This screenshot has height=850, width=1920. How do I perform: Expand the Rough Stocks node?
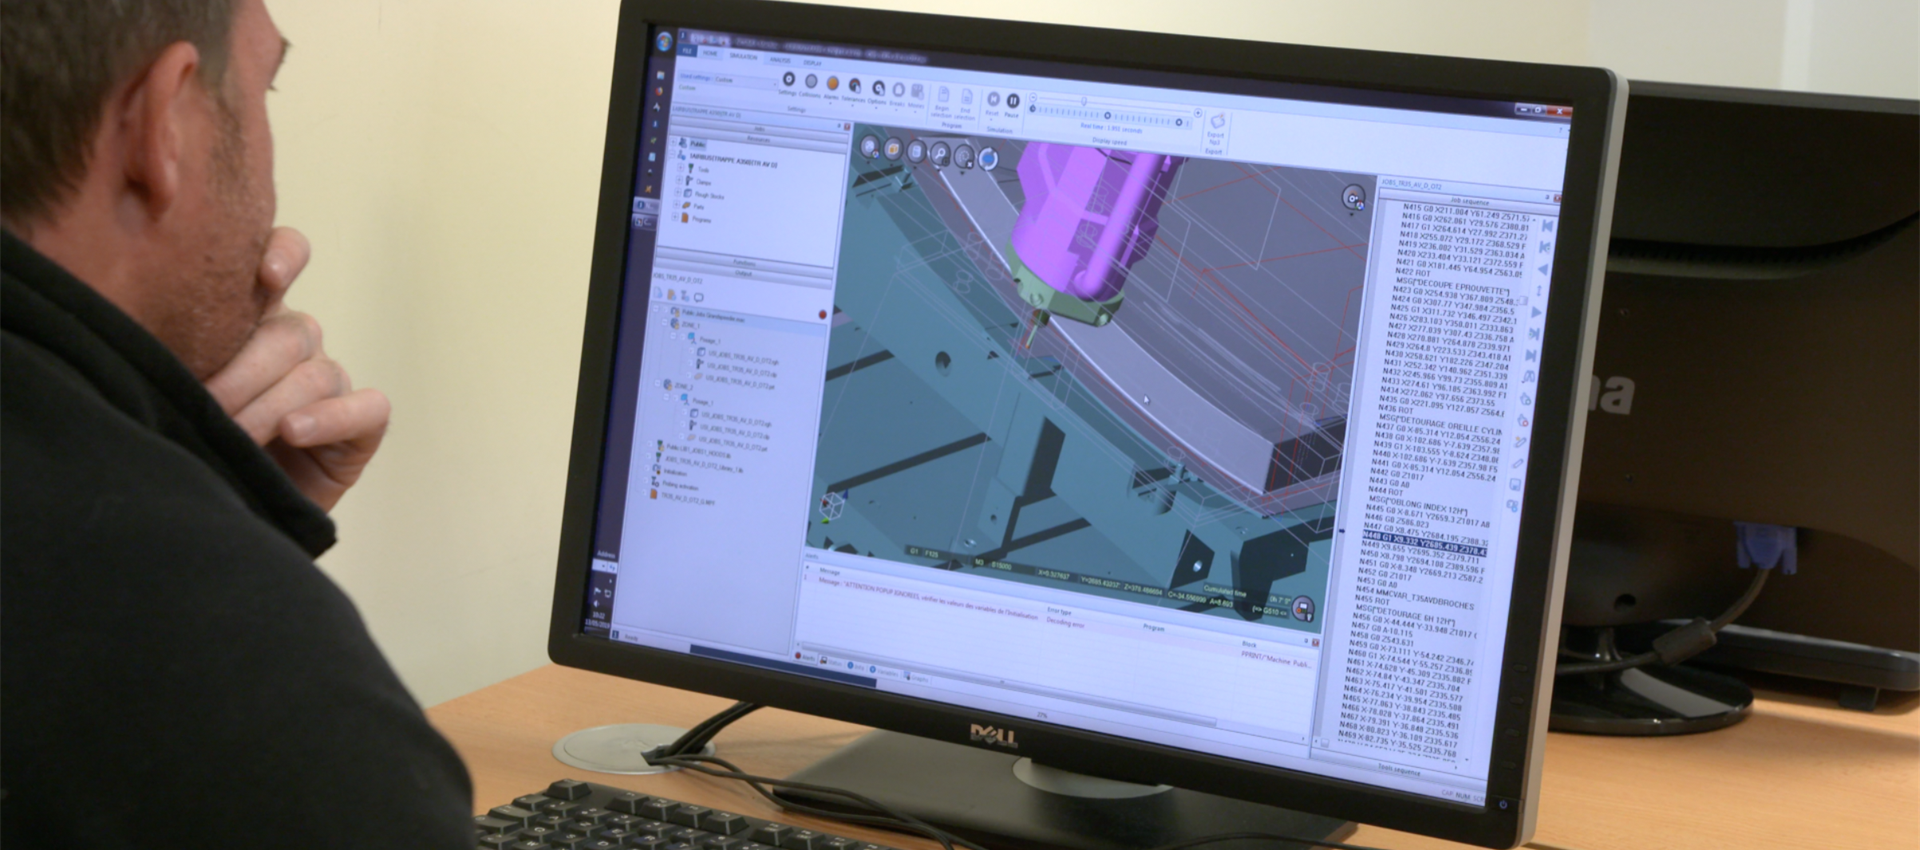pos(677,192)
